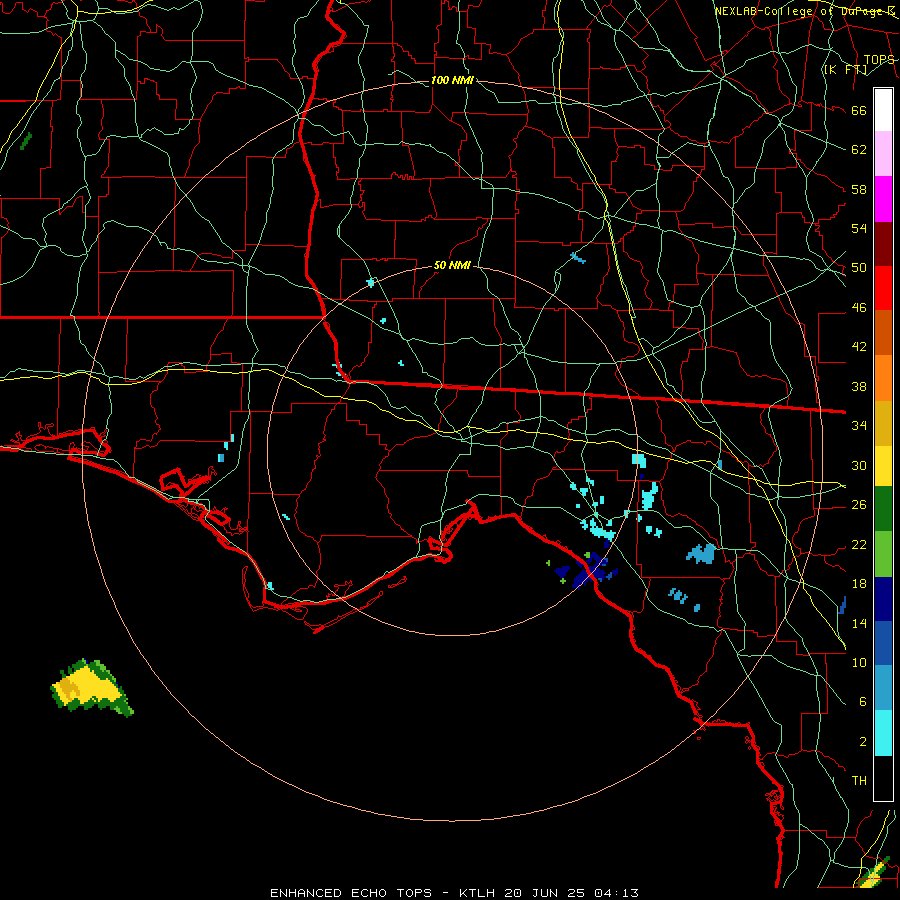The height and width of the screenshot is (900, 900).
Task: Click legend value "14"
Action: tap(859, 623)
